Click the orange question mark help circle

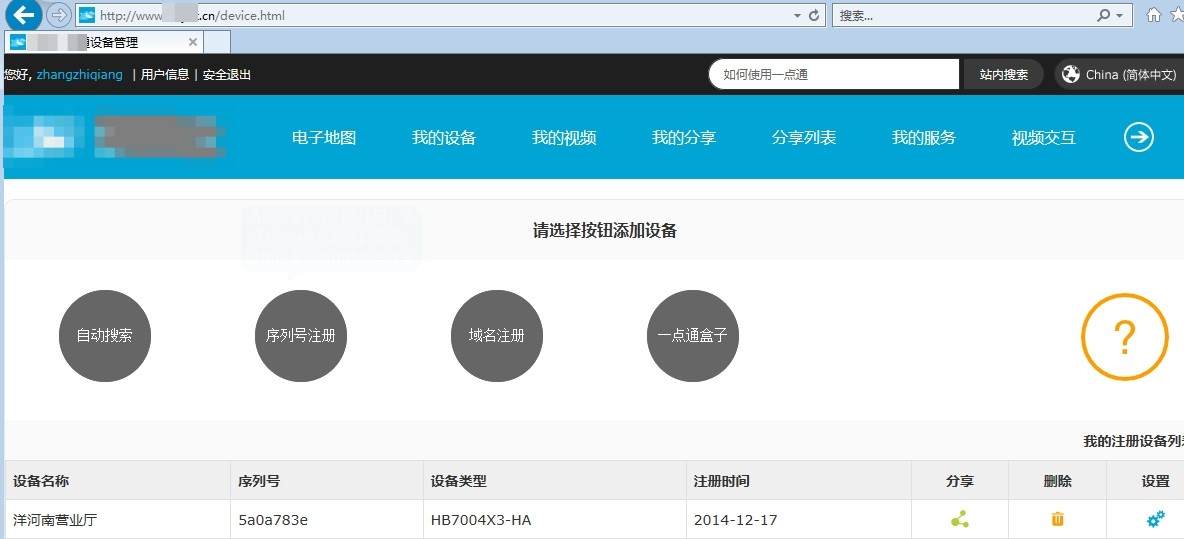pyautogui.click(x=1124, y=337)
